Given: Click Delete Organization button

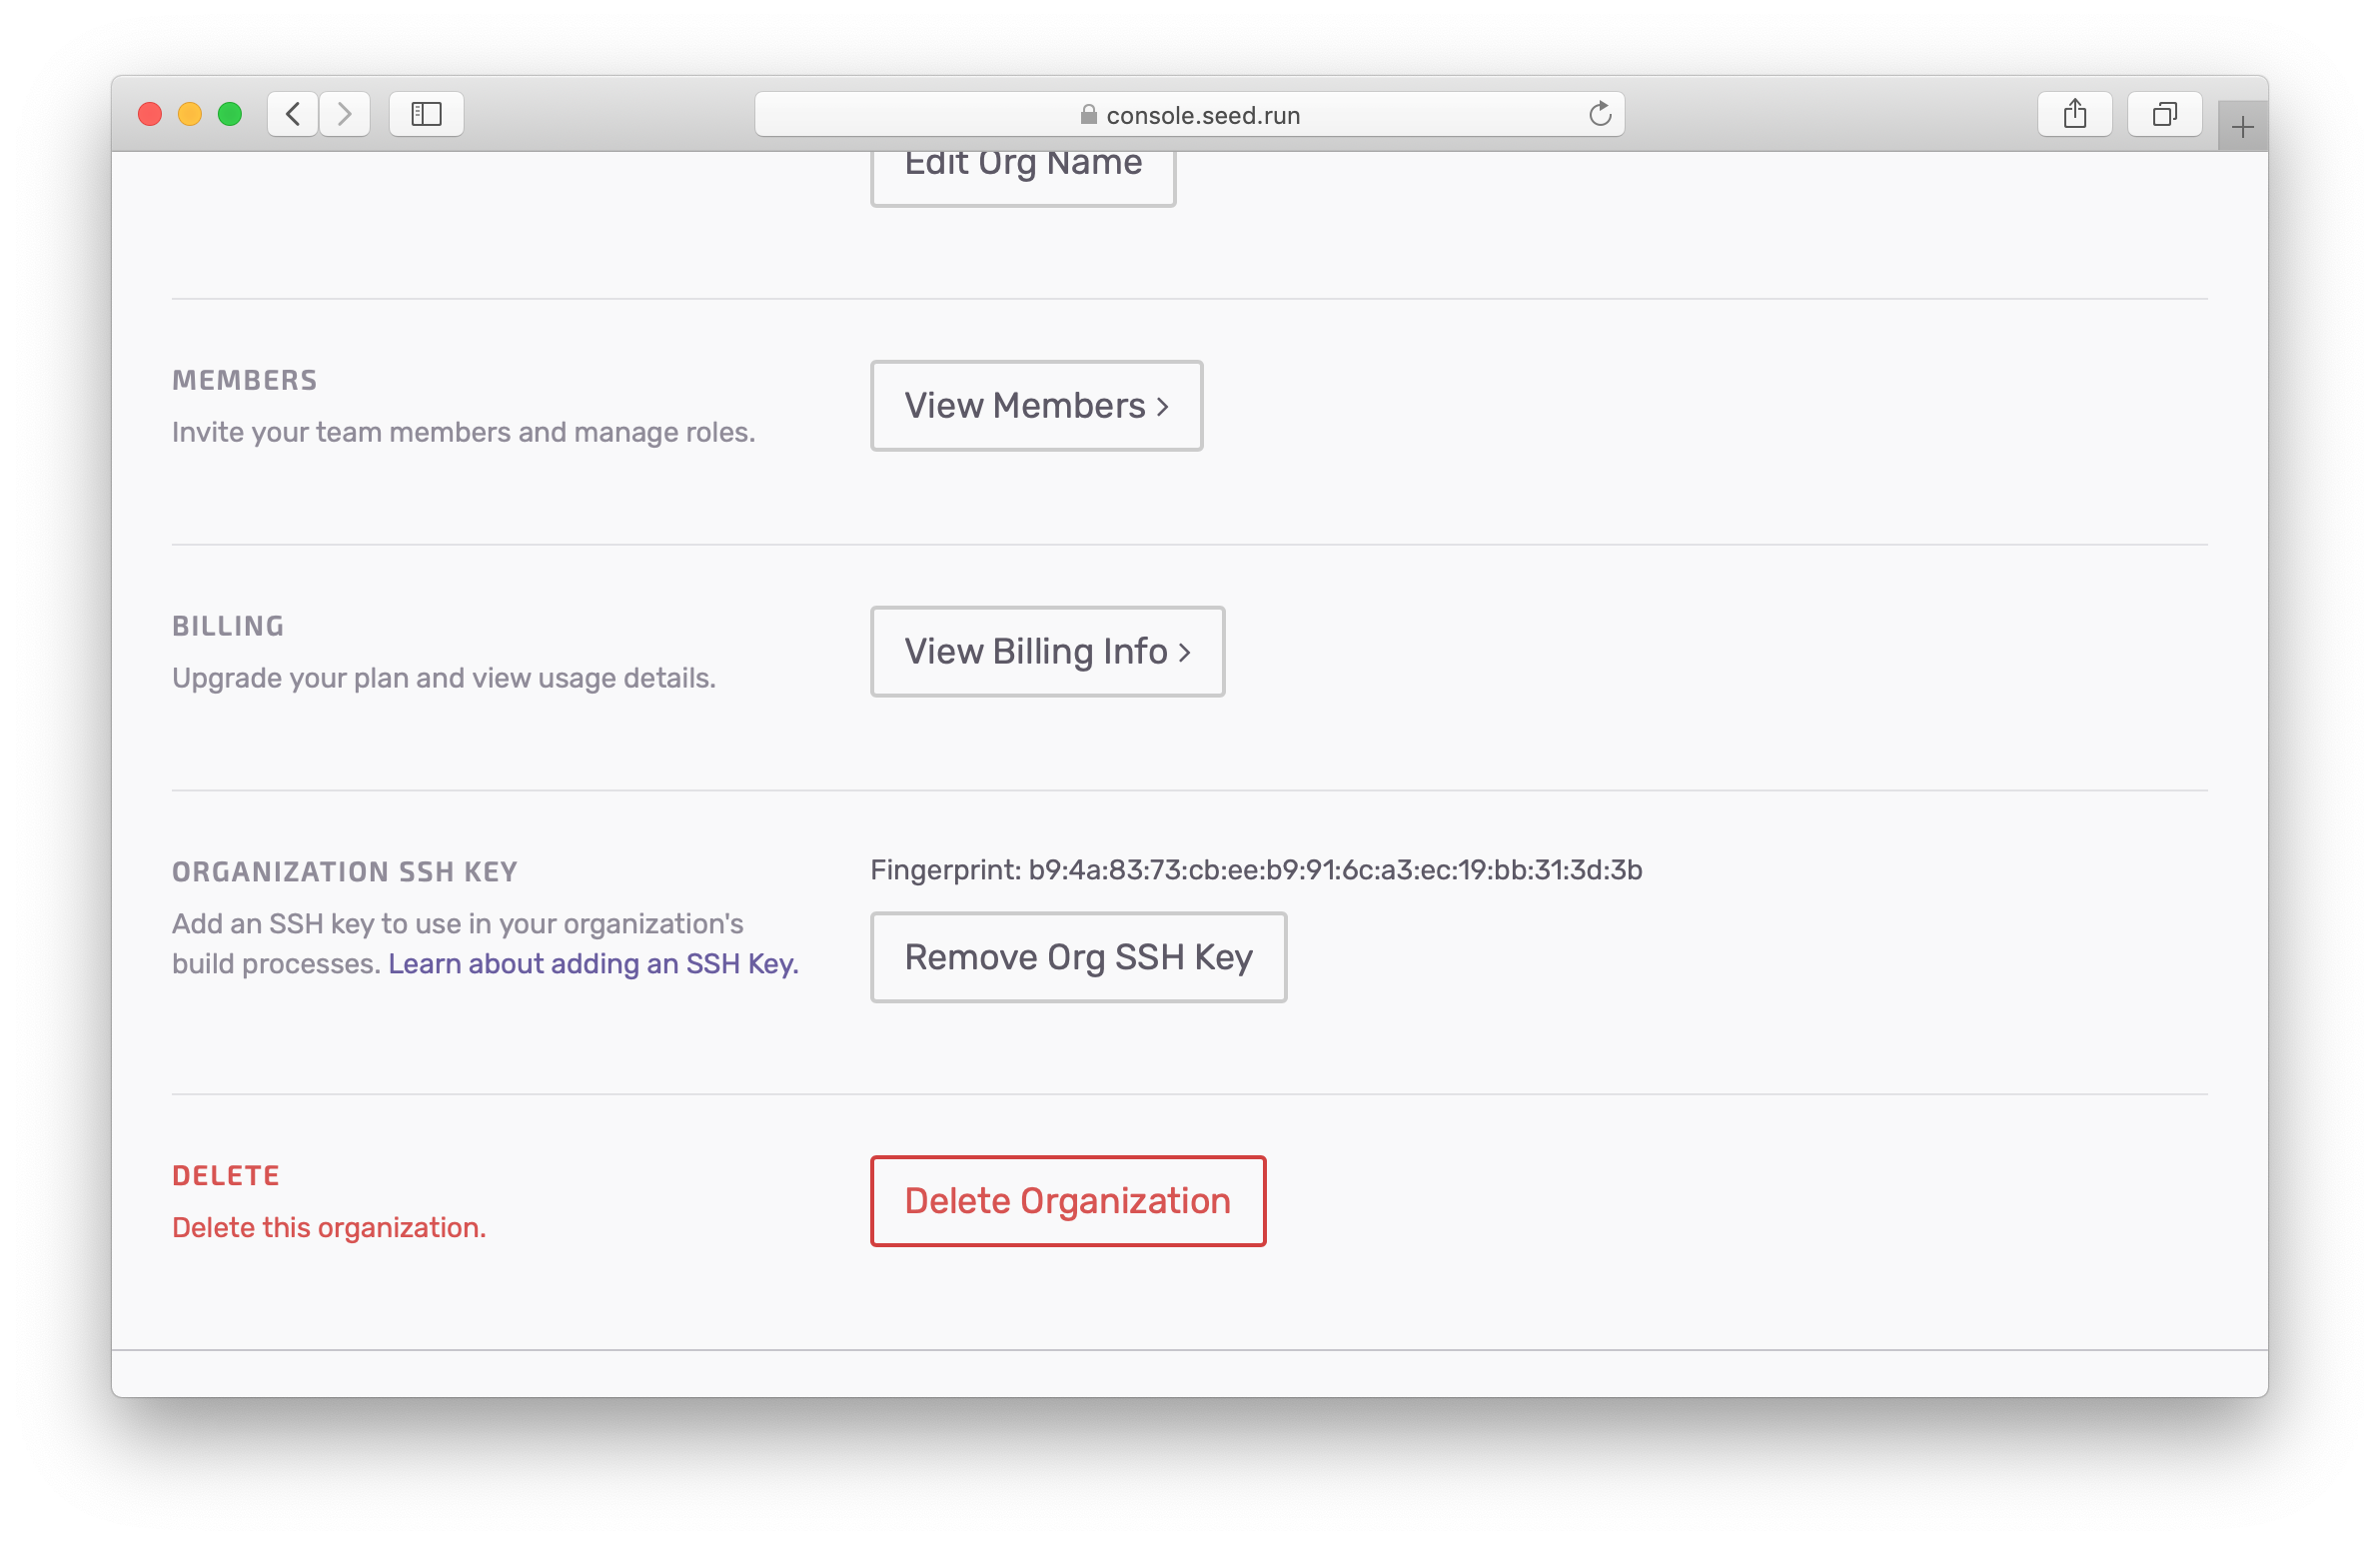Looking at the screenshot, I should (1067, 1199).
